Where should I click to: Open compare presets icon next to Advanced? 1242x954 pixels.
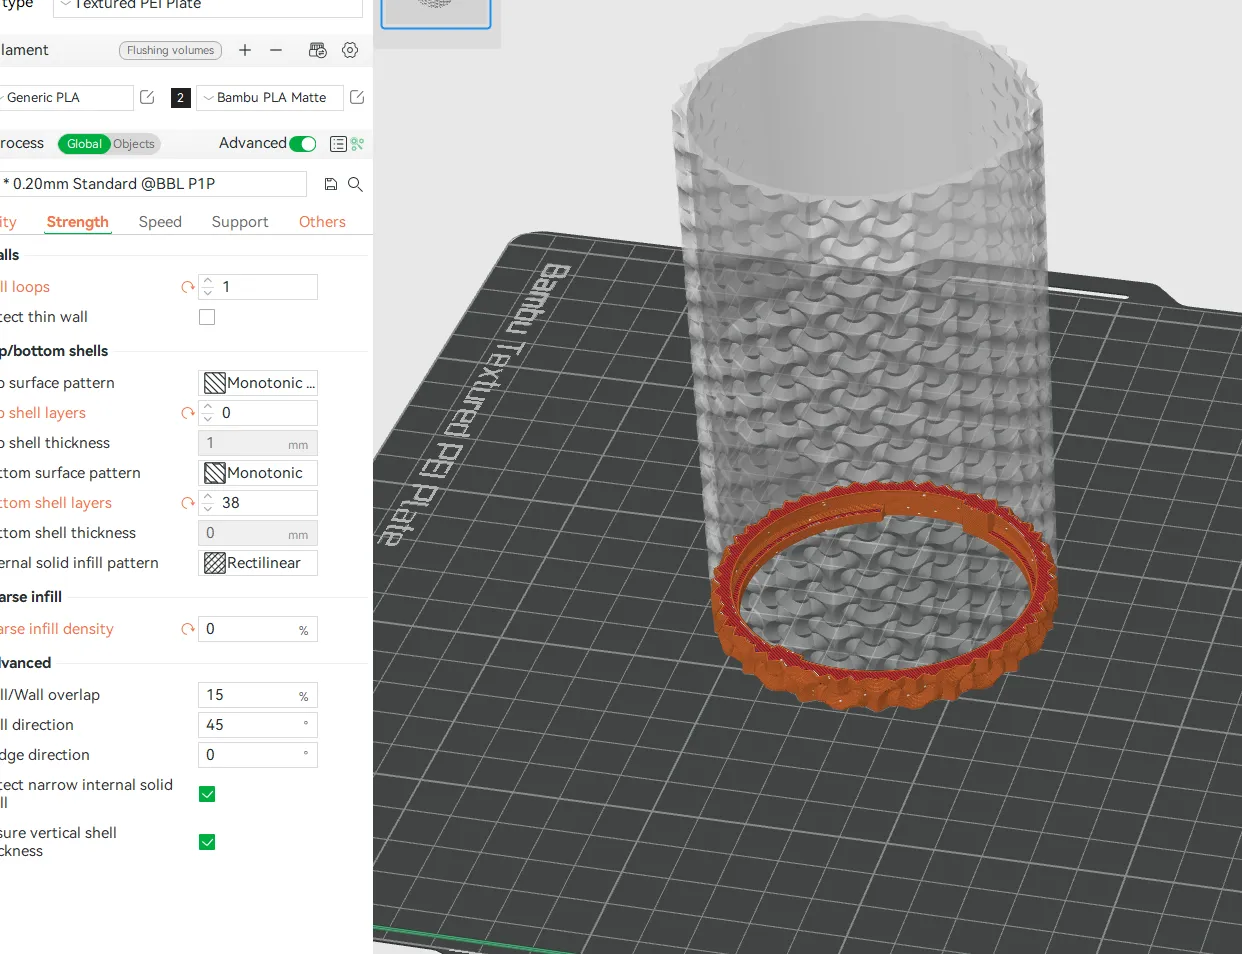pyautogui.click(x=358, y=144)
